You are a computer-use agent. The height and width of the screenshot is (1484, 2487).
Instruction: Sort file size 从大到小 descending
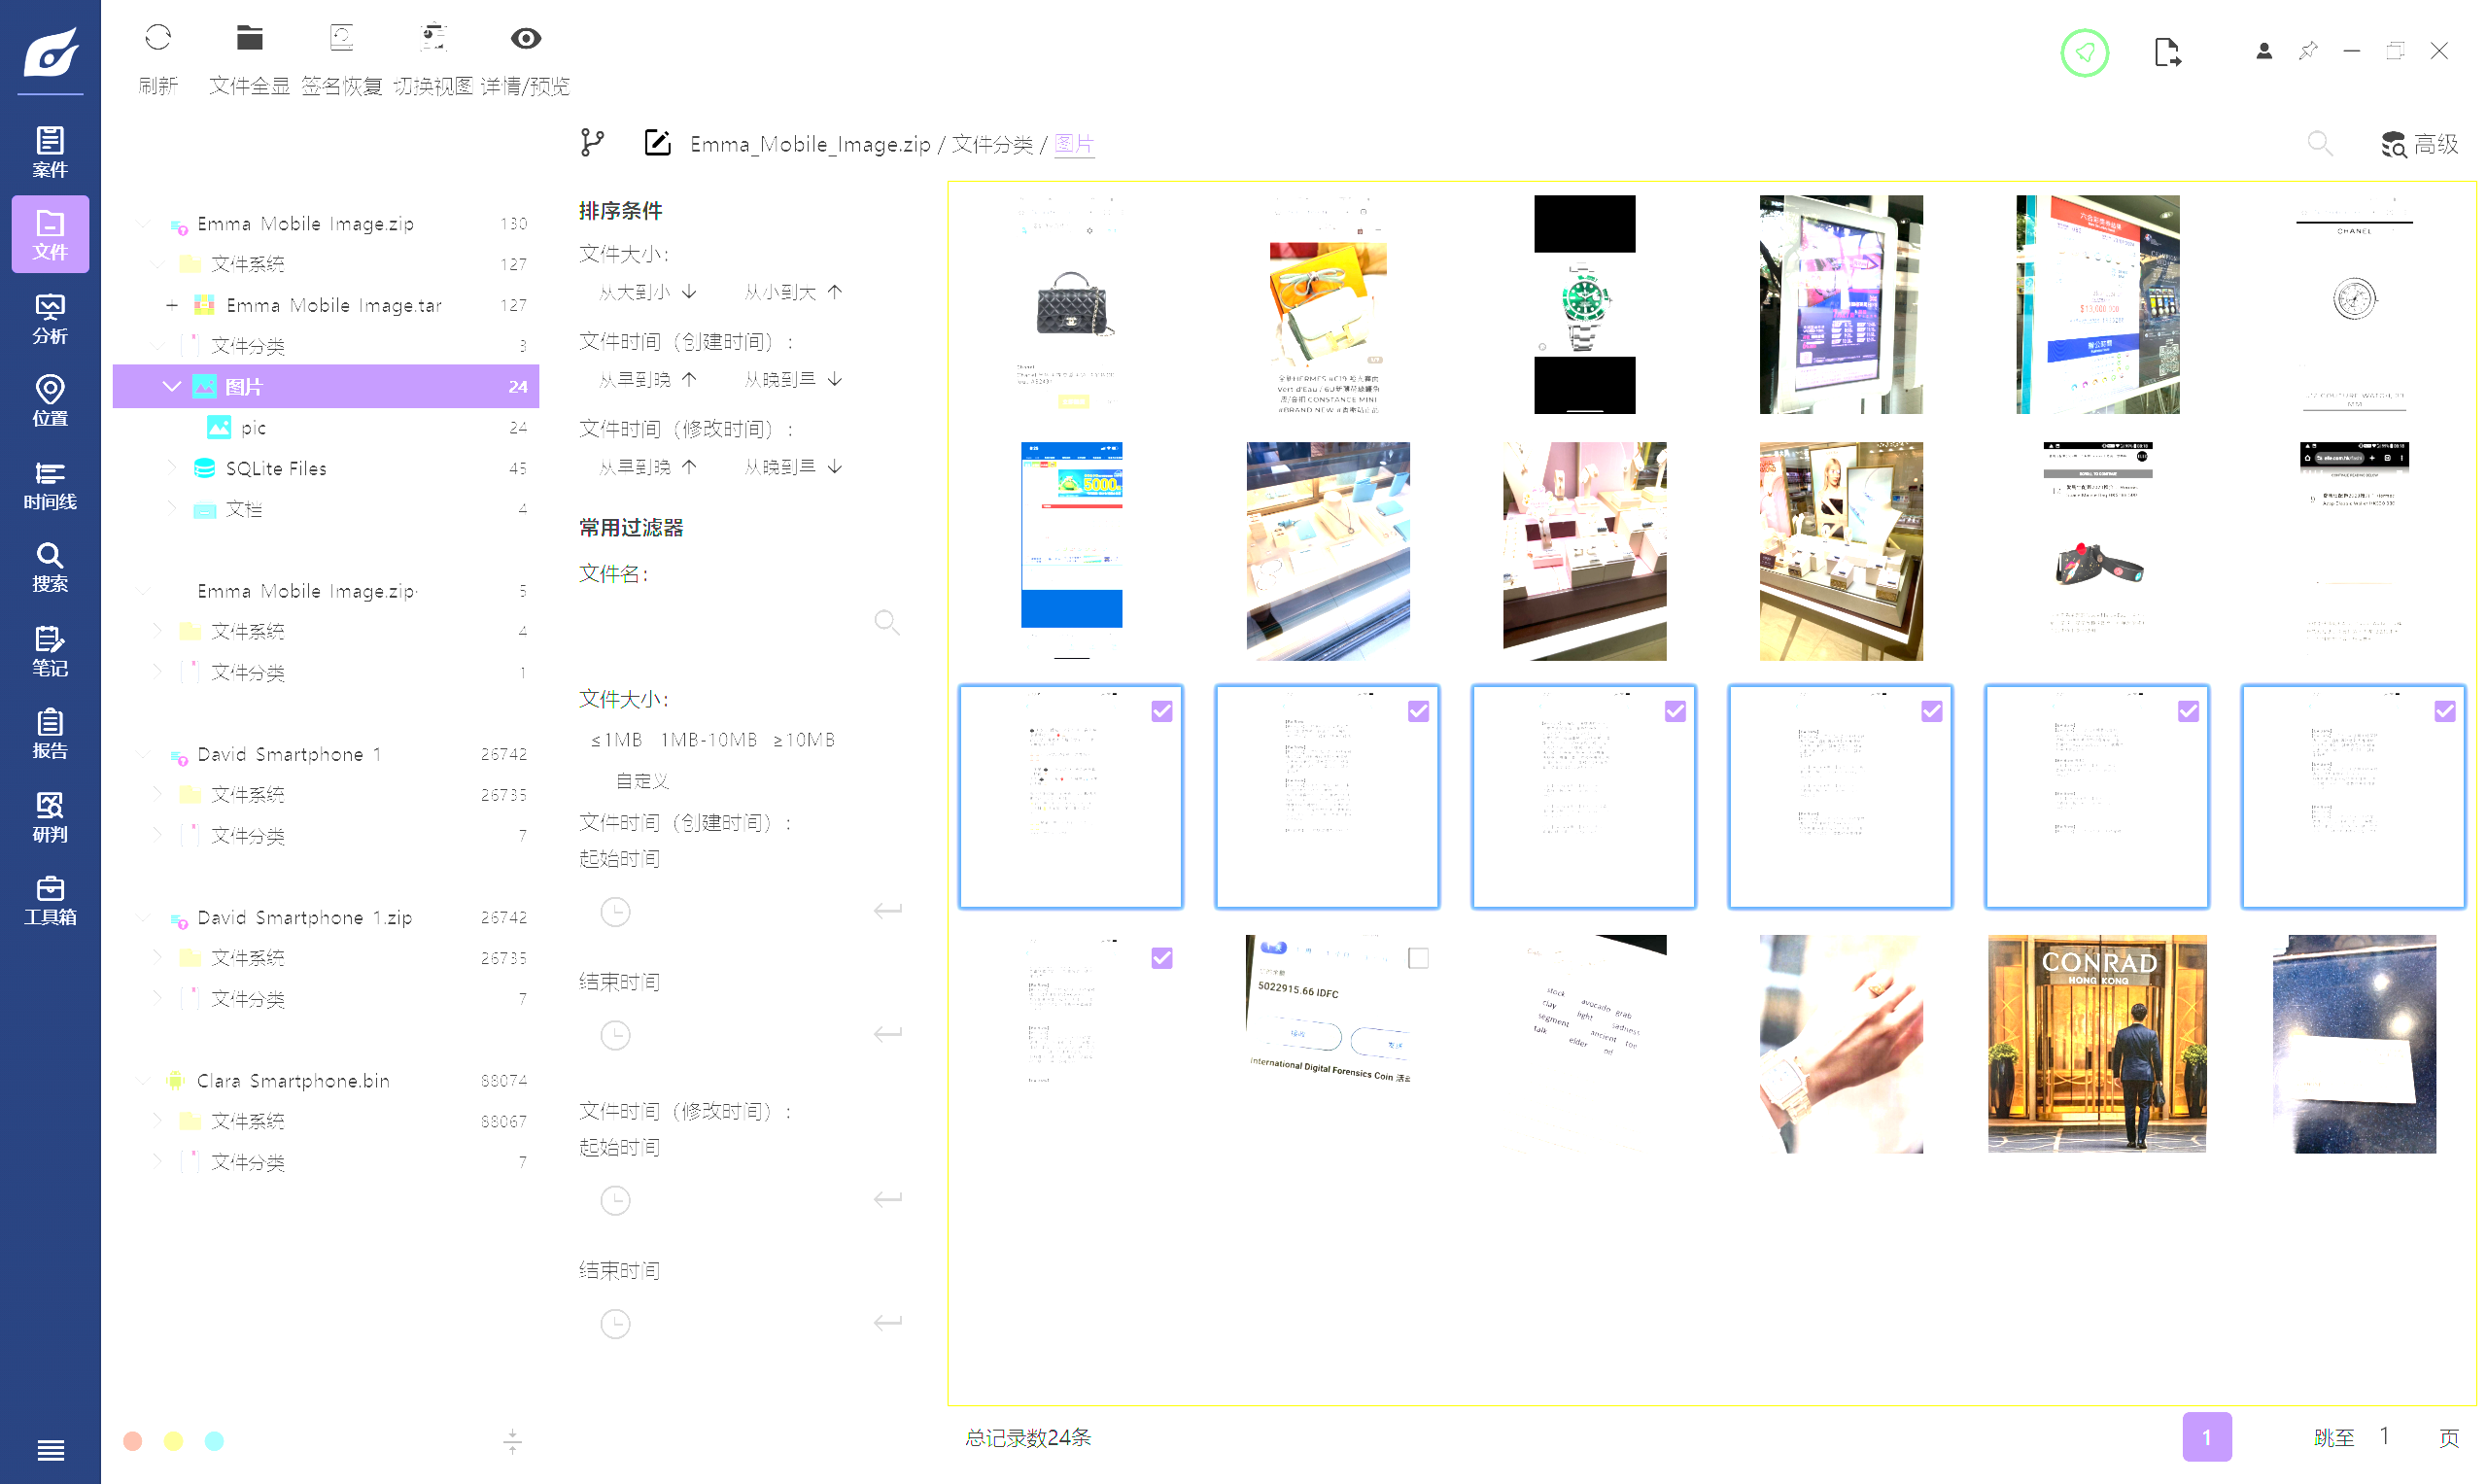point(646,292)
